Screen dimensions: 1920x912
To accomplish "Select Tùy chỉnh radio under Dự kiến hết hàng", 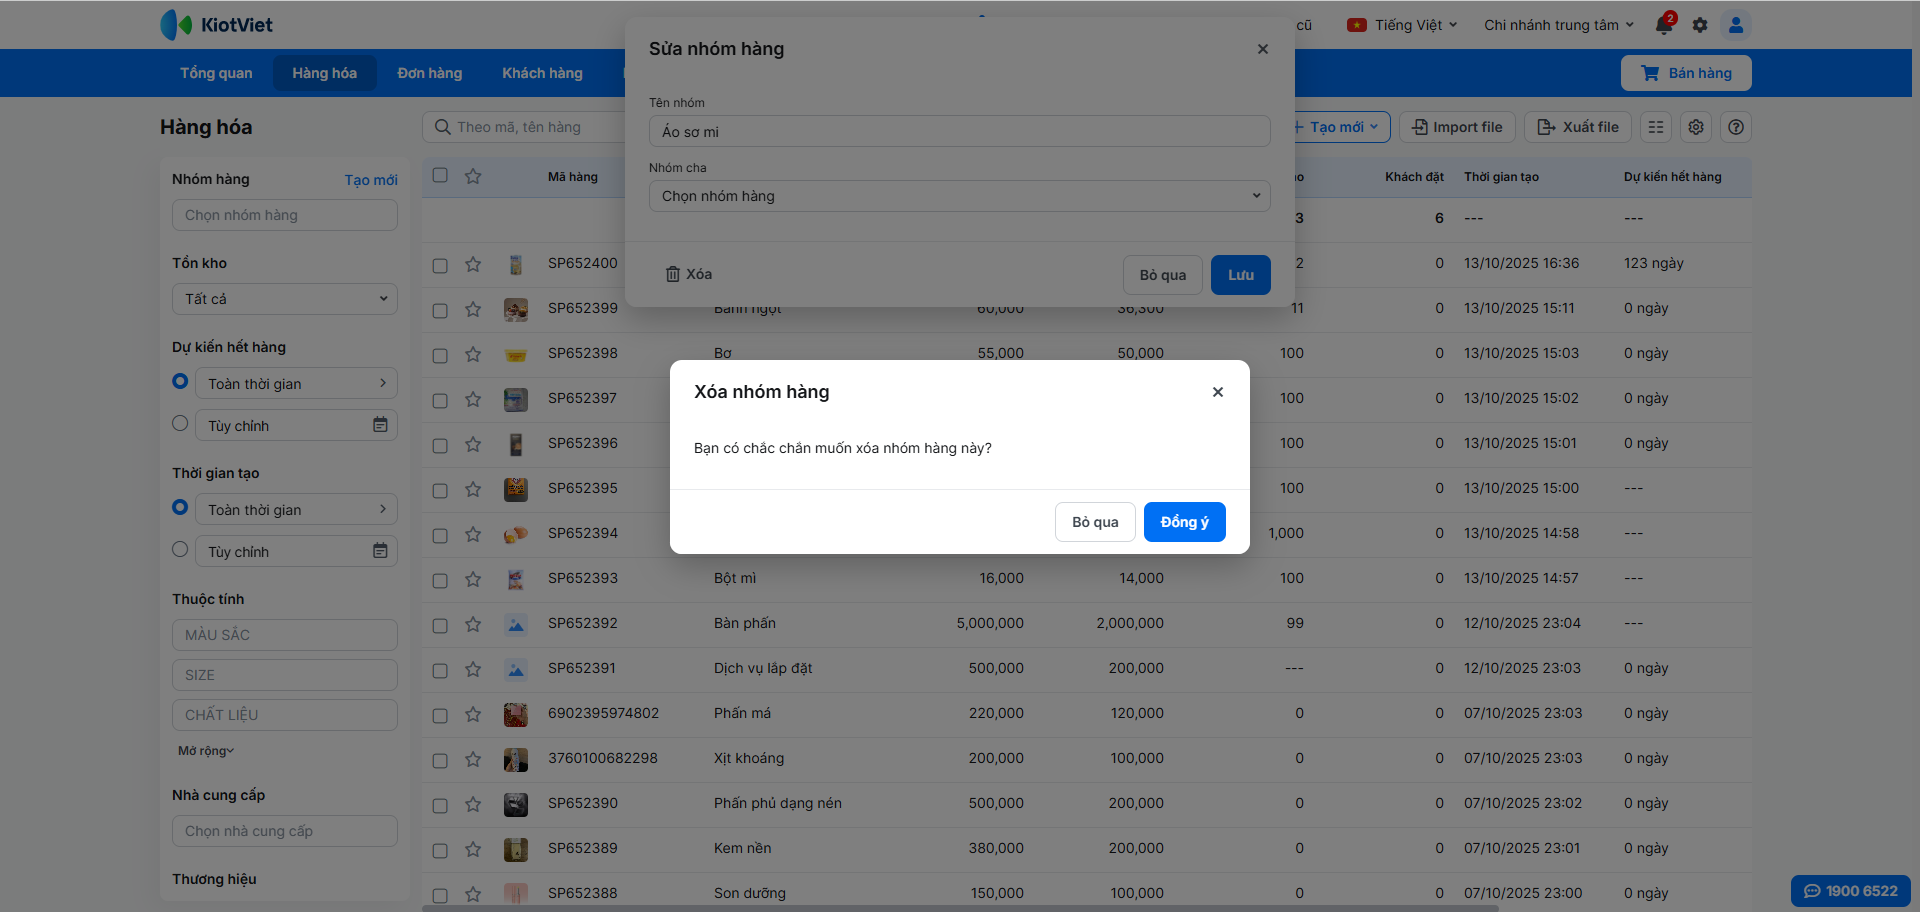I will click(x=180, y=423).
